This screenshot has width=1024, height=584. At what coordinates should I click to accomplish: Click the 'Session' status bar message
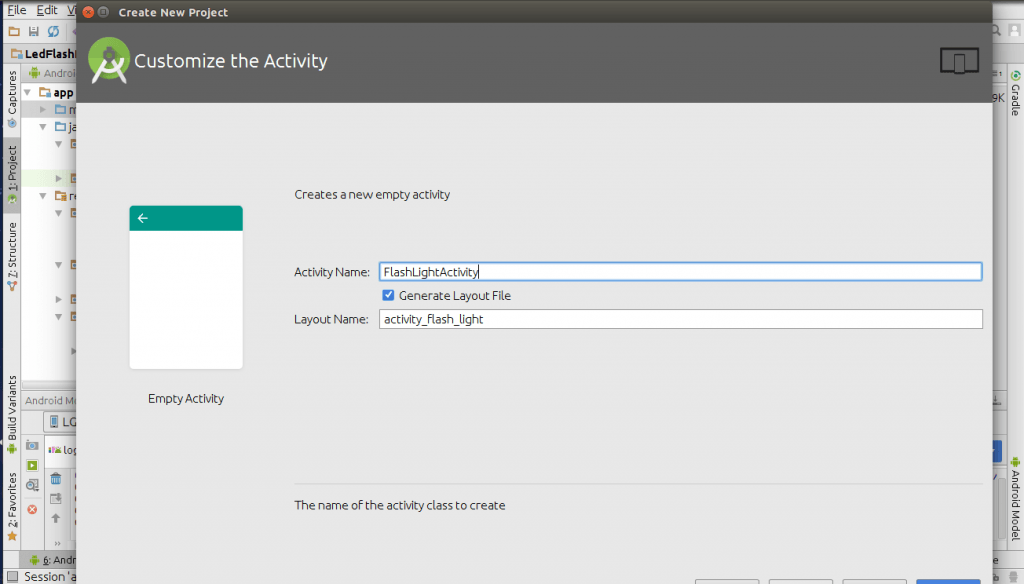50,577
